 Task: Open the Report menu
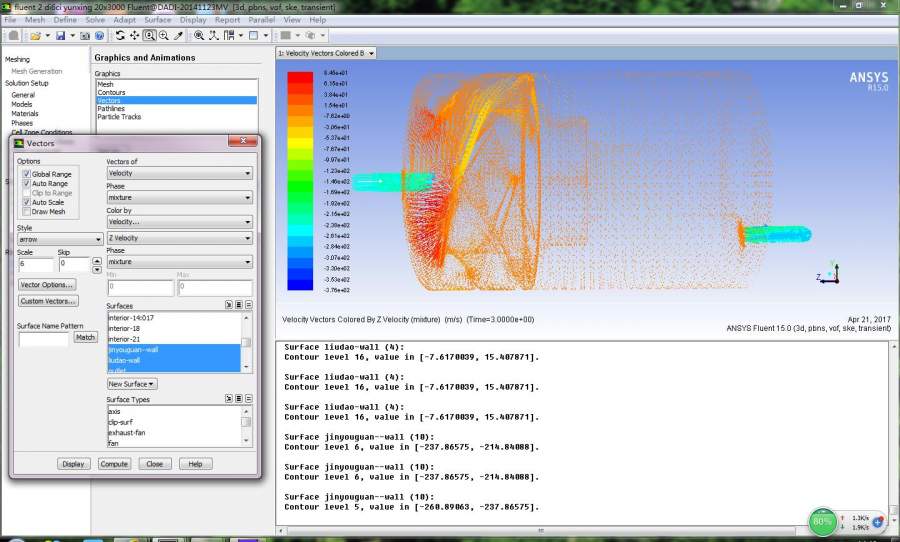pyautogui.click(x=227, y=20)
